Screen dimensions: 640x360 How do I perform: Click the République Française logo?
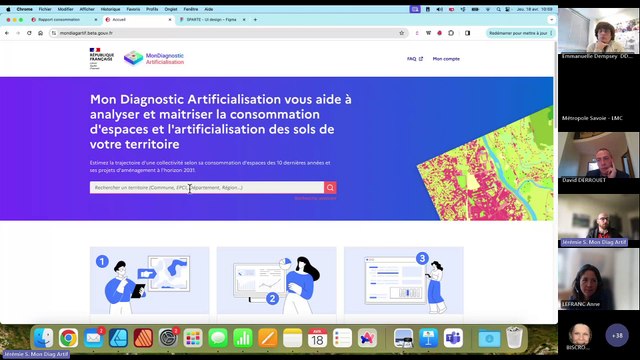pos(101,58)
